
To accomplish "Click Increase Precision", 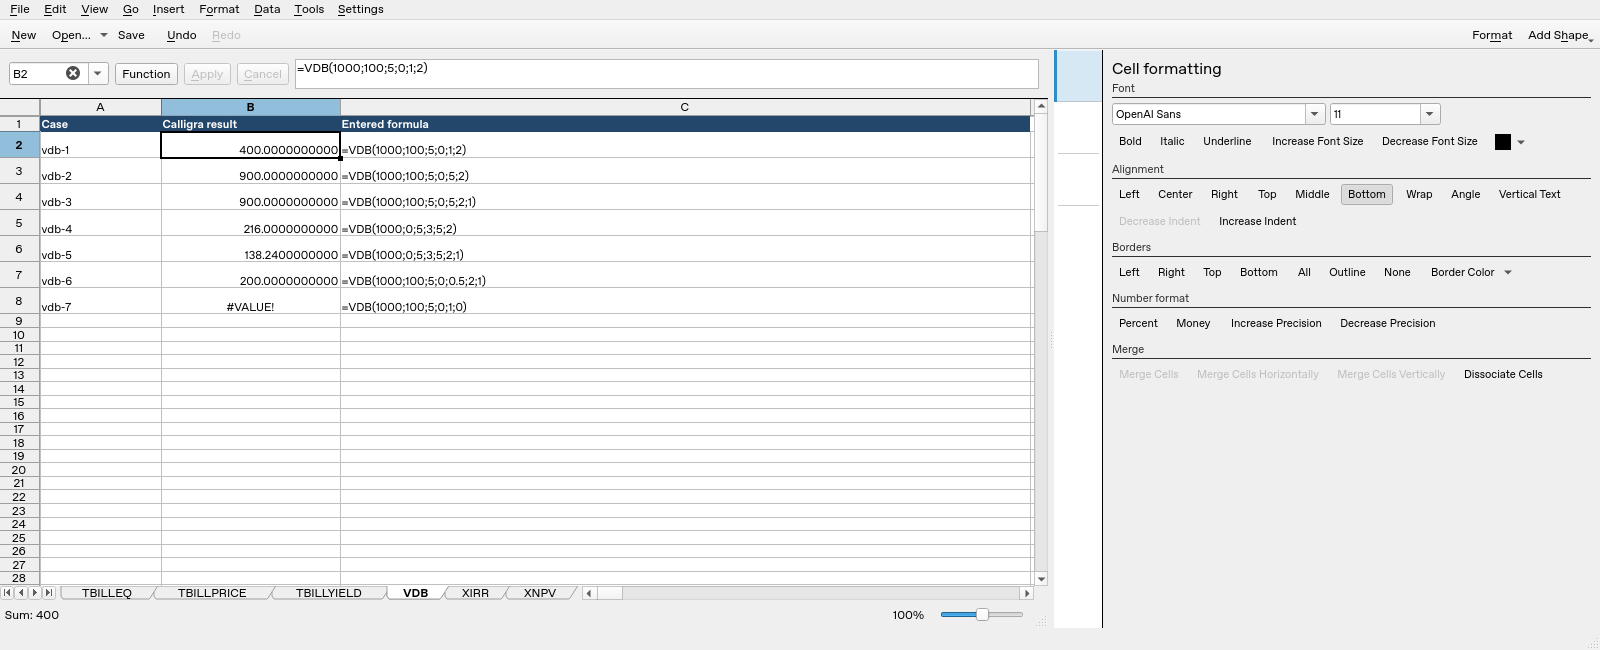I will 1276,323.
